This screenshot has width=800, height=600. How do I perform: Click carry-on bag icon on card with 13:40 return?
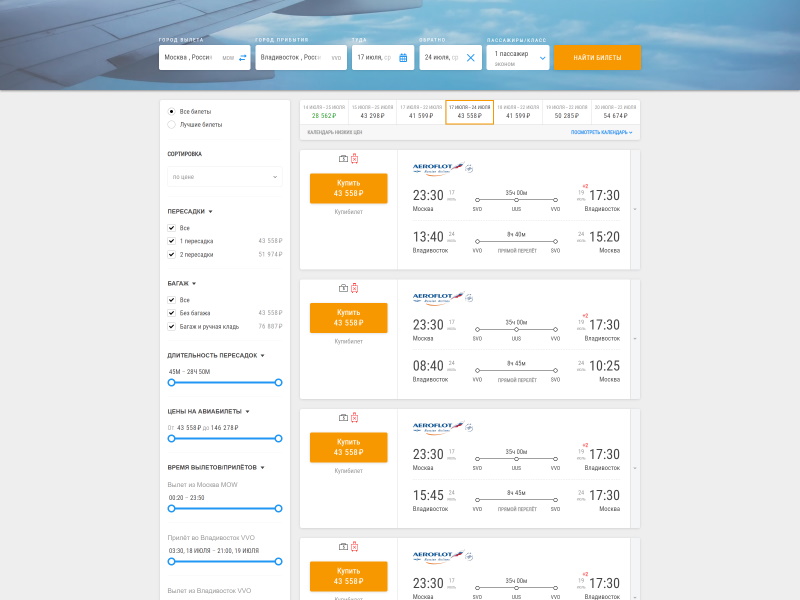point(343,159)
